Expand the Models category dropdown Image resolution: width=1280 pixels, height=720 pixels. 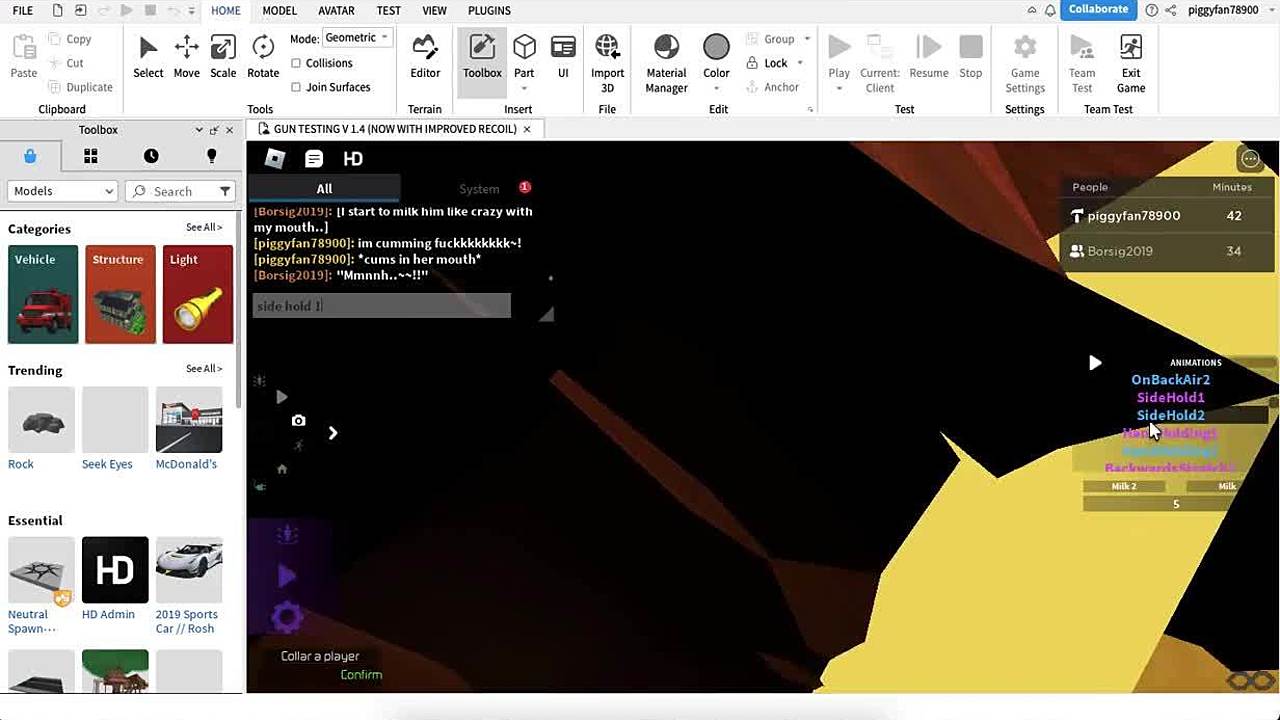click(x=63, y=191)
